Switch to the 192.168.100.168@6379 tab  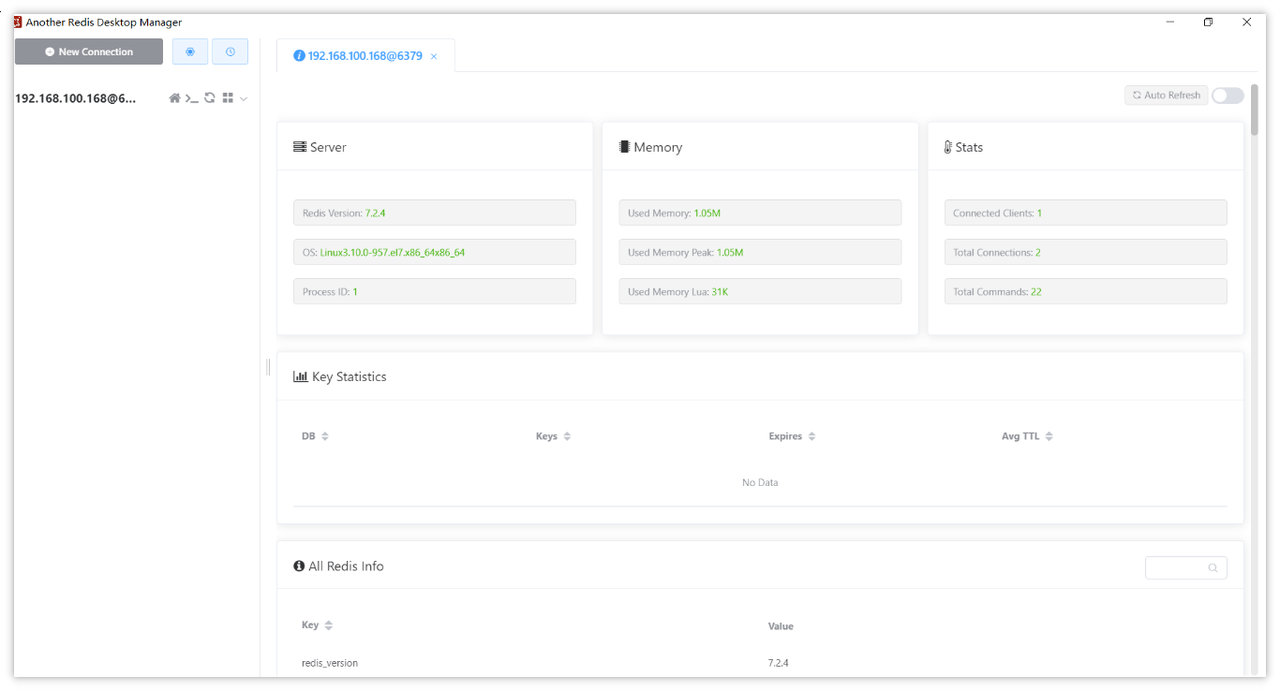[x=365, y=56]
